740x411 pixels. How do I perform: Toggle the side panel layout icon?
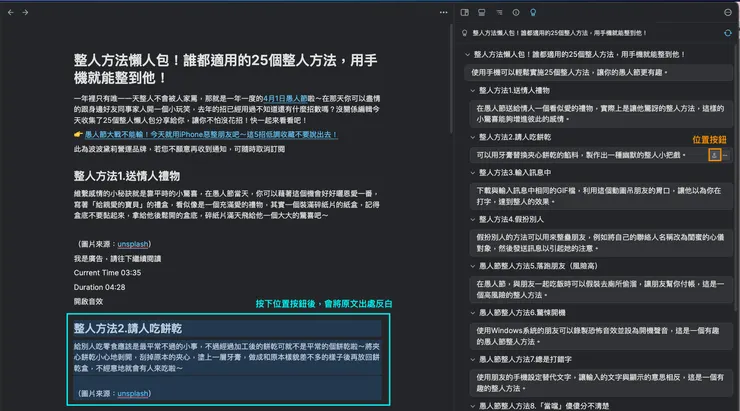pos(464,12)
